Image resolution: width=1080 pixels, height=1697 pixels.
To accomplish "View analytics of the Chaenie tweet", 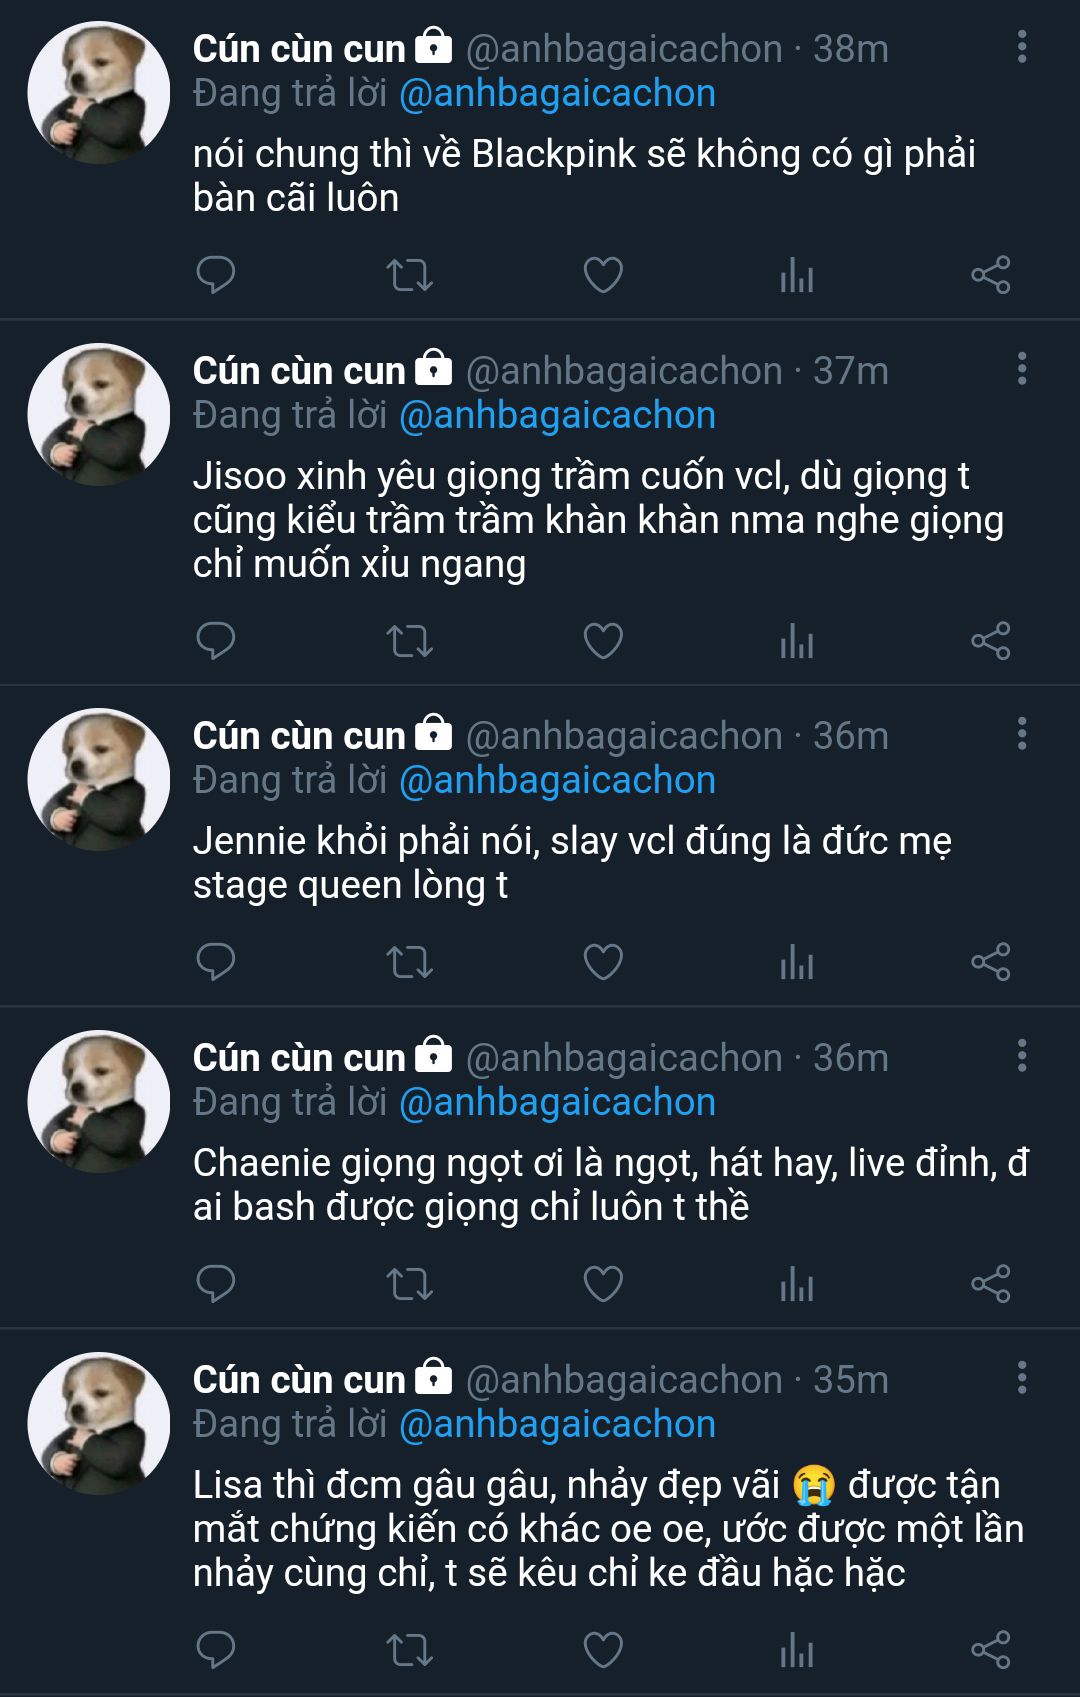I will 797,1284.
